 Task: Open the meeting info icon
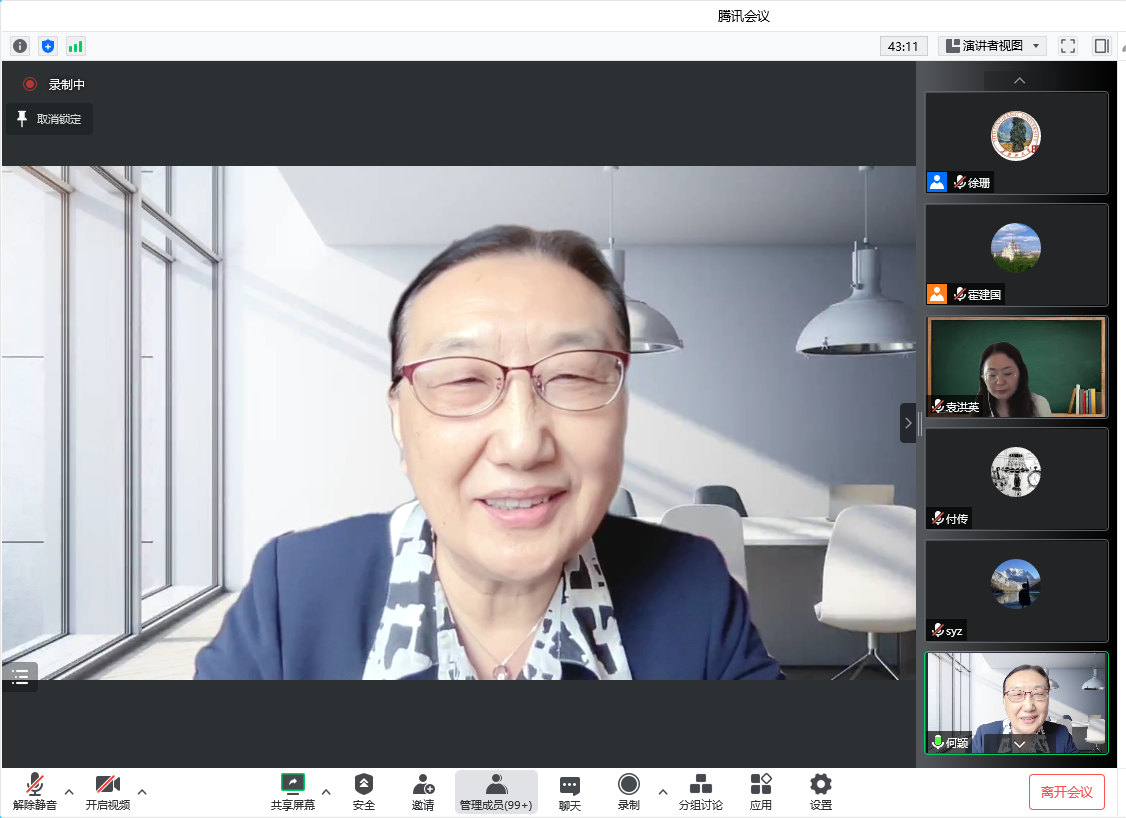[20, 46]
